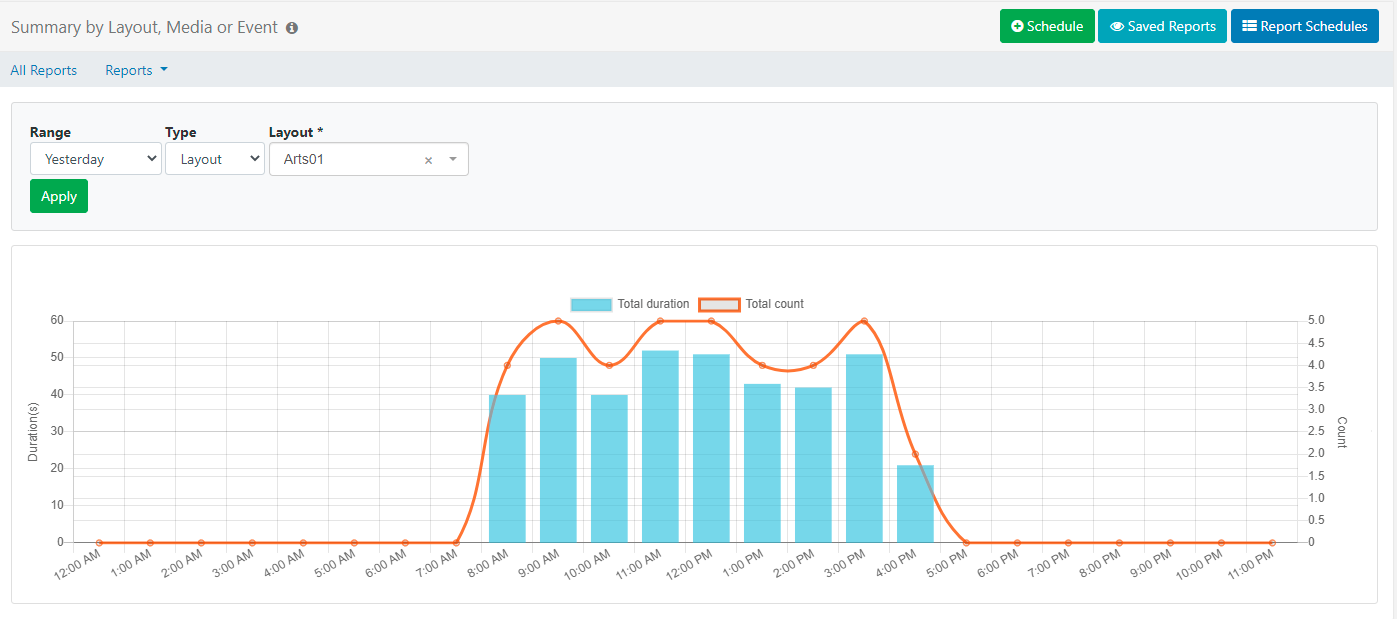Click the Arts01 layout selection field

(x=345, y=159)
